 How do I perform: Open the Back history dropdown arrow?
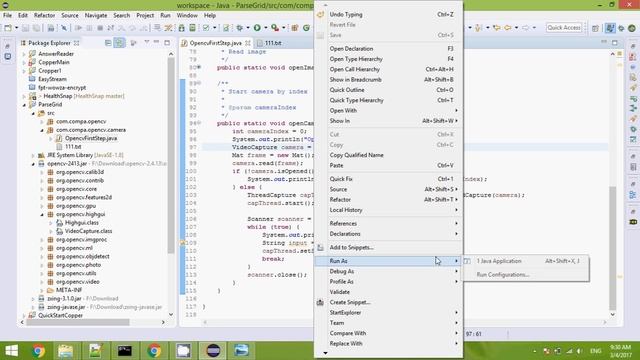(516, 28)
